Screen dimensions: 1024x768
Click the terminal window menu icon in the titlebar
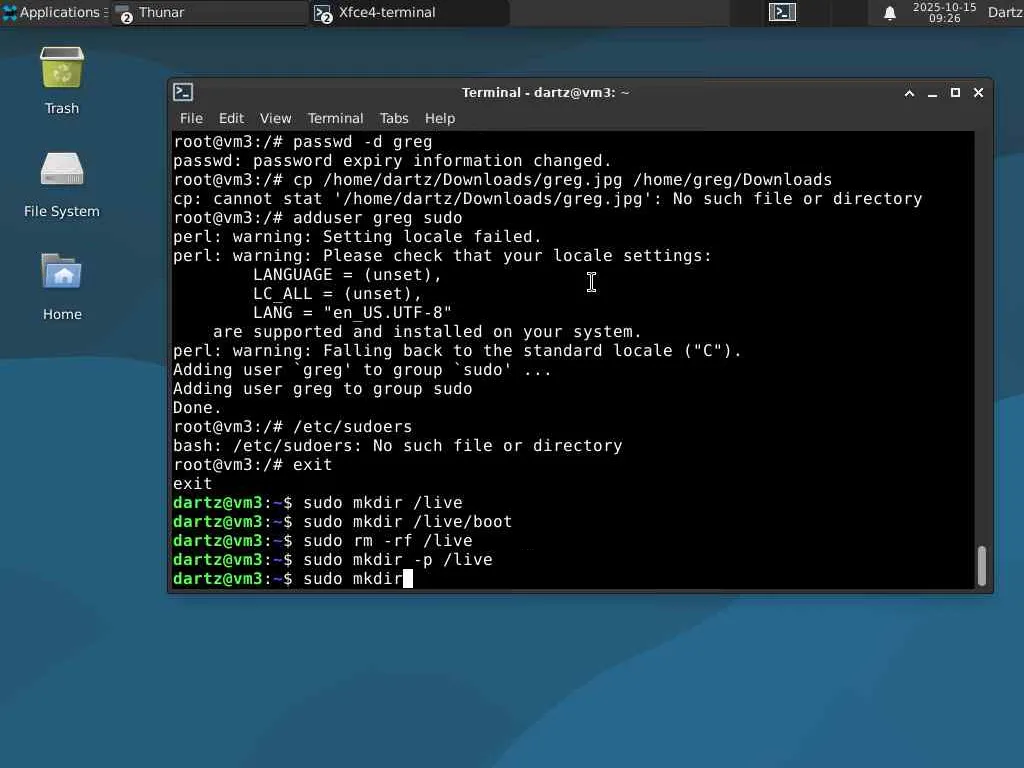click(x=183, y=92)
